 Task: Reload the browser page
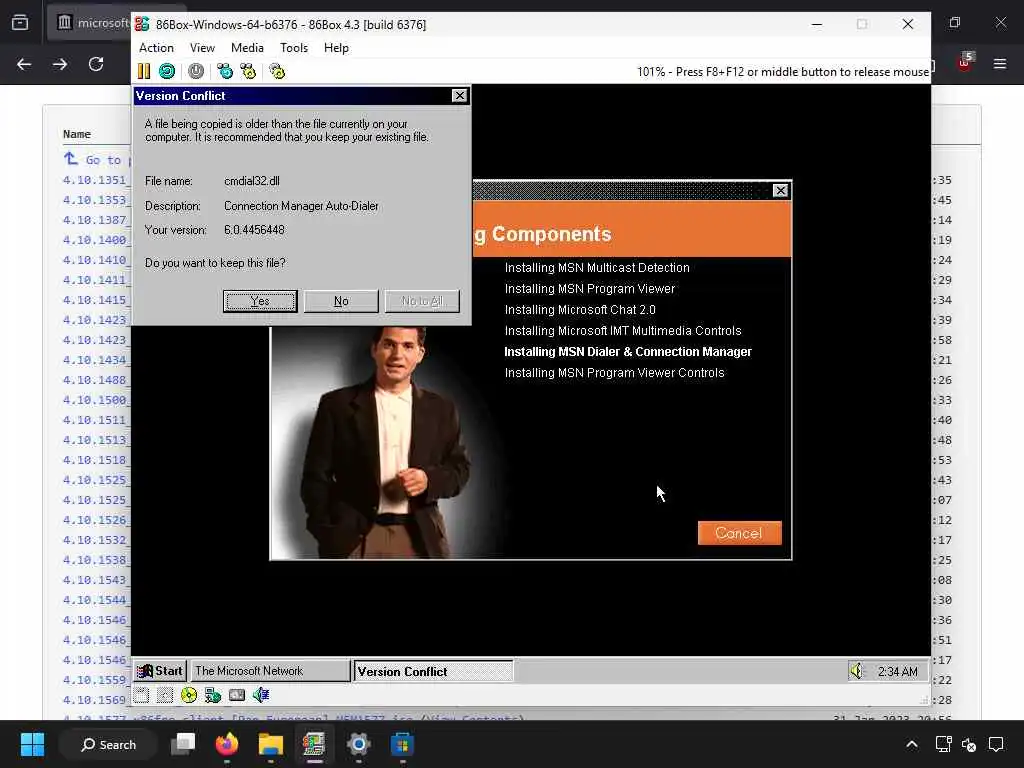[96, 64]
